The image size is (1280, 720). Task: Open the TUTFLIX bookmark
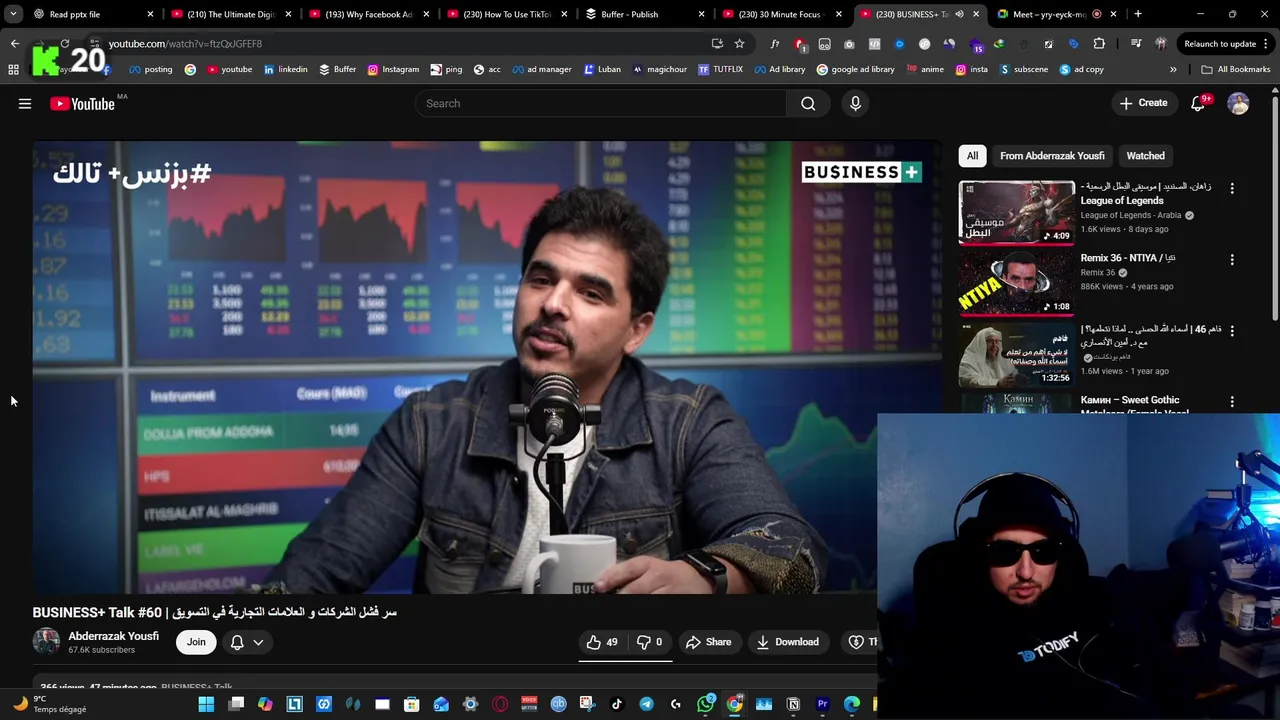[720, 69]
